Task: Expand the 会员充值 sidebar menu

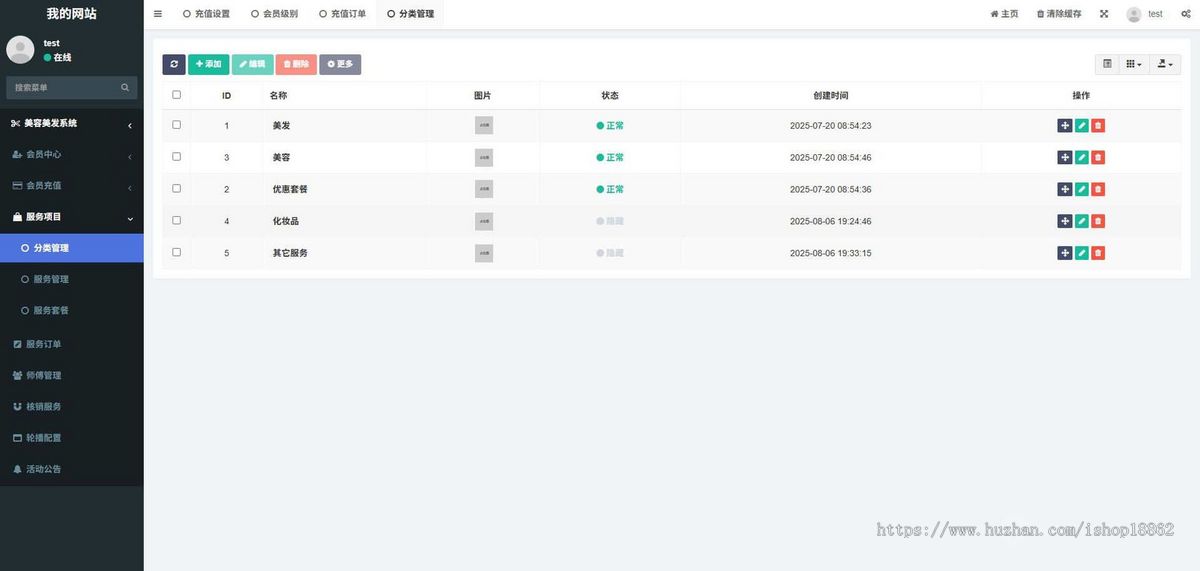Action: point(72,186)
